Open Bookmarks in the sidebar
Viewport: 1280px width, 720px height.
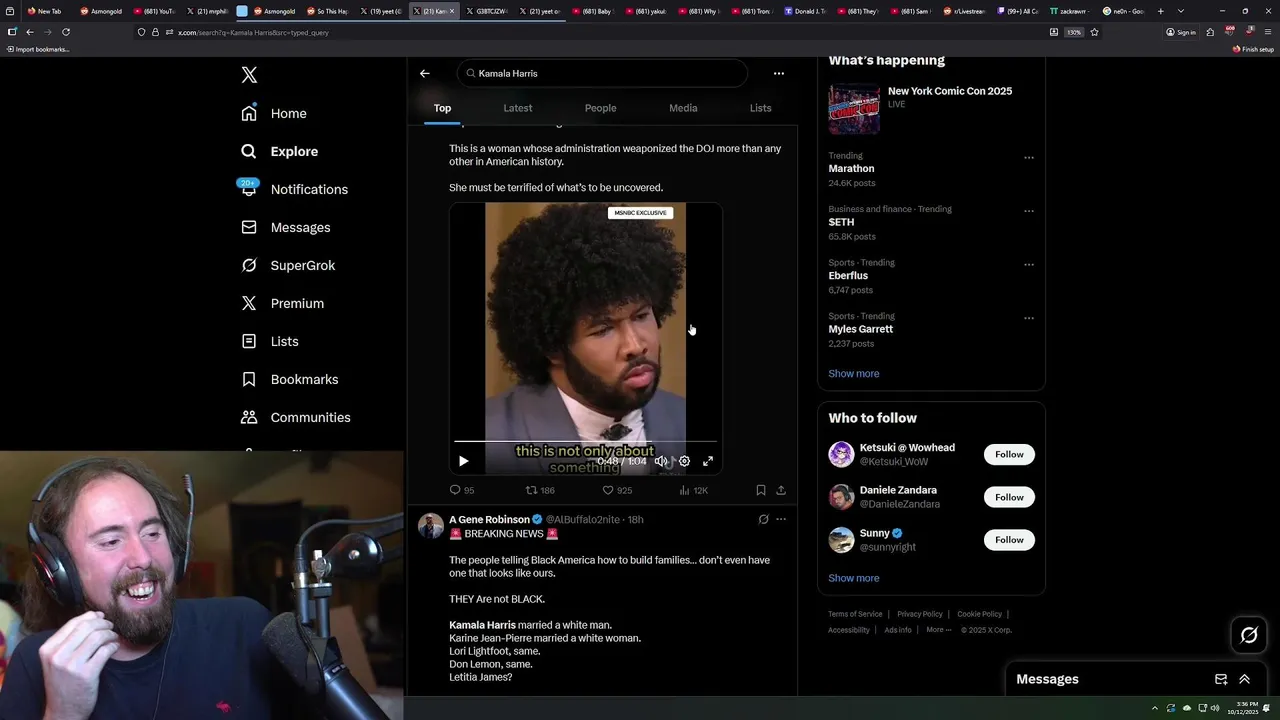click(x=290, y=379)
